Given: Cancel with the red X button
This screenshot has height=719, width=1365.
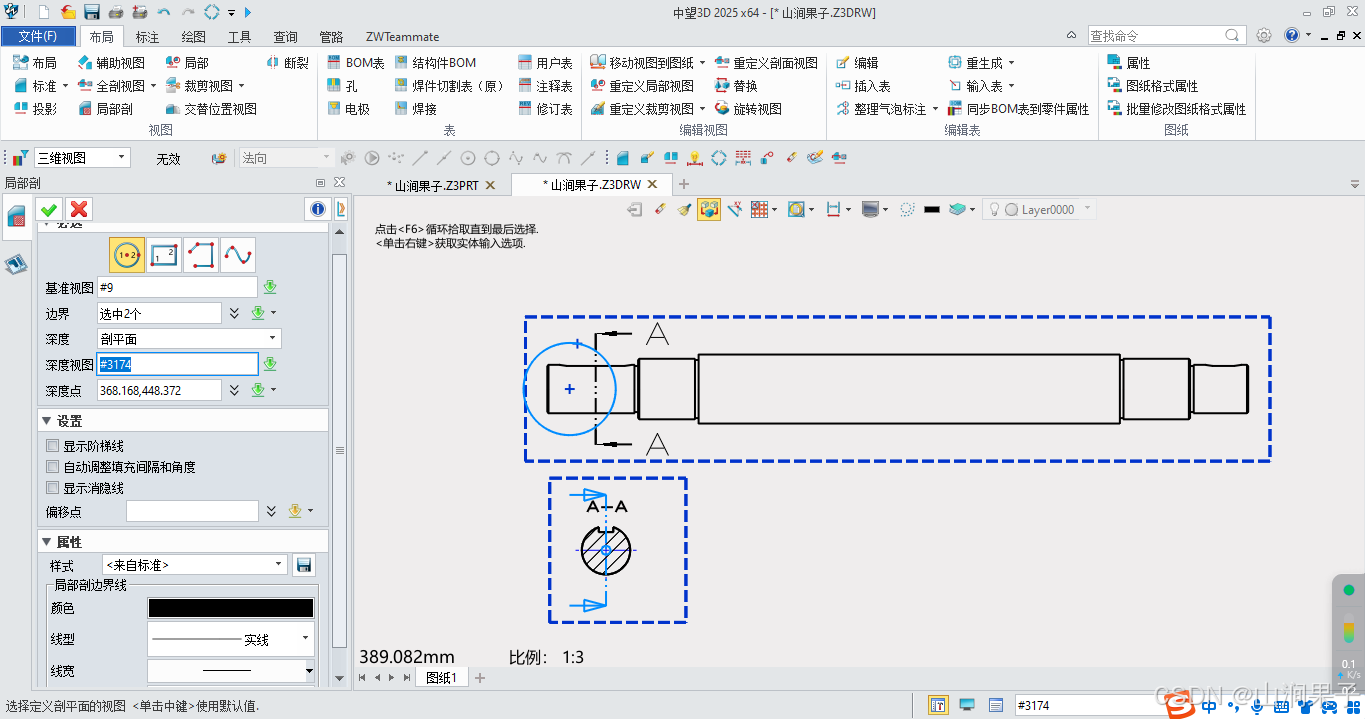Looking at the screenshot, I should coord(79,209).
